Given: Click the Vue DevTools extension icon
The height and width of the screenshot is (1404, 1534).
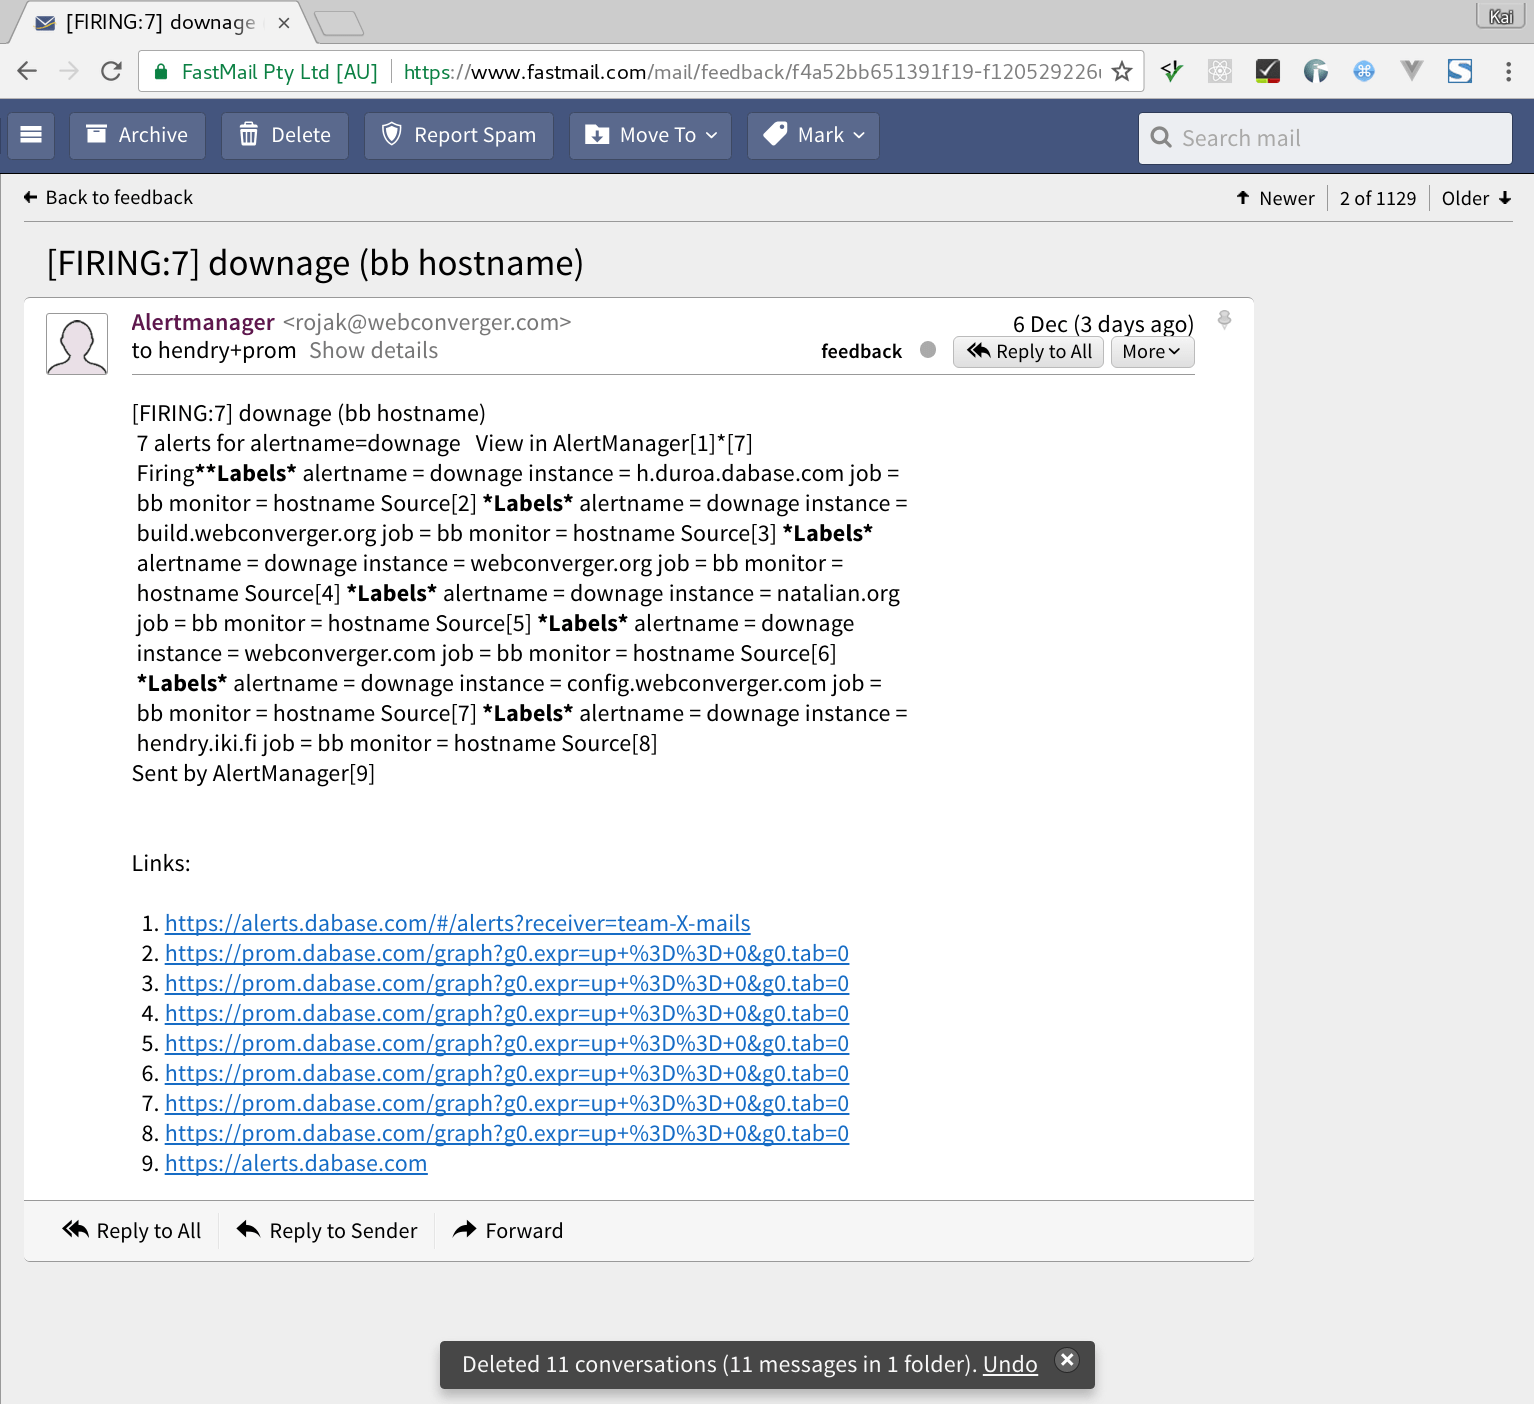Looking at the screenshot, I should (x=1411, y=71).
